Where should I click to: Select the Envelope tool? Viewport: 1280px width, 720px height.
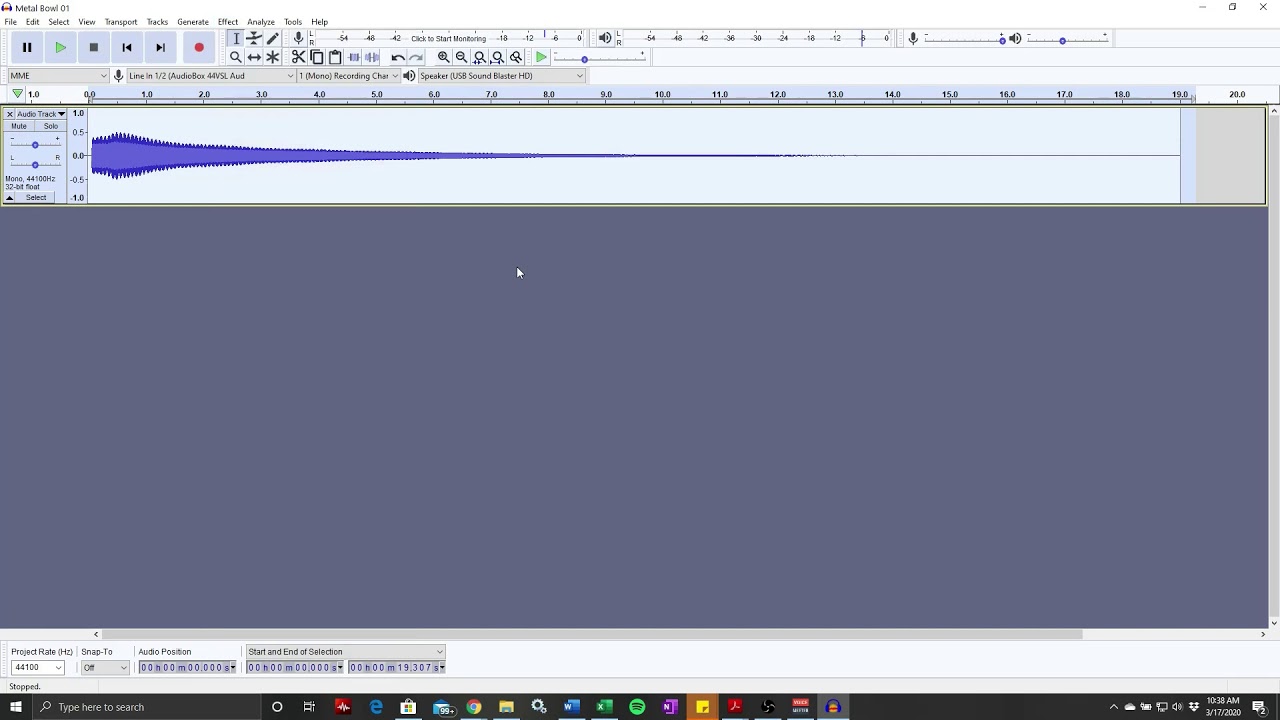click(254, 38)
